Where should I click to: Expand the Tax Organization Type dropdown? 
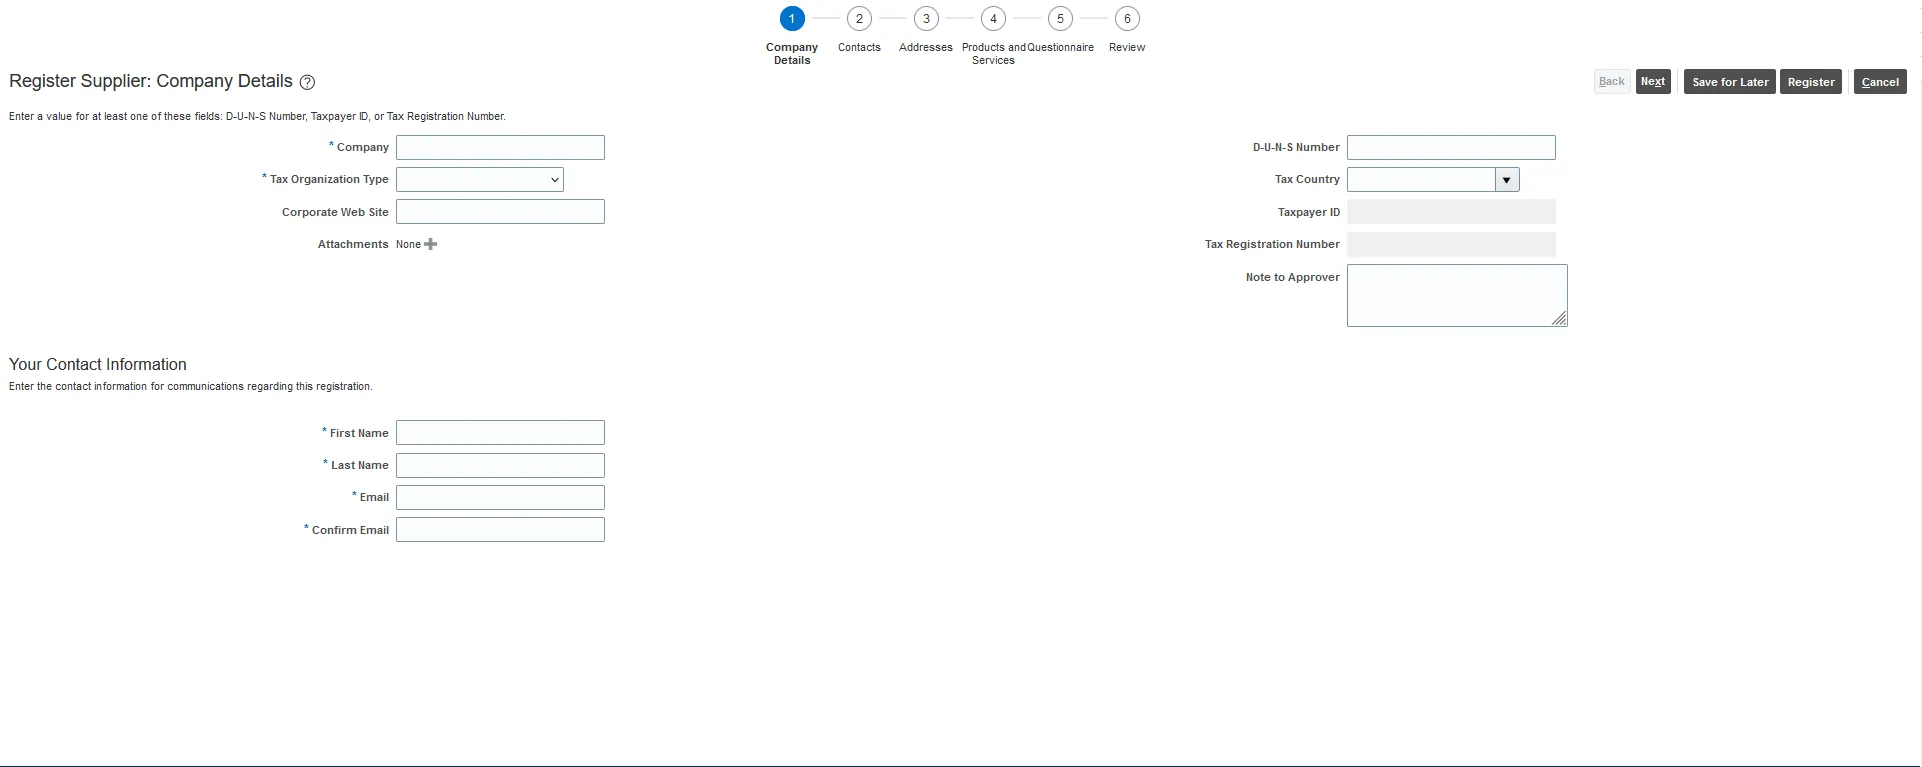(480, 180)
